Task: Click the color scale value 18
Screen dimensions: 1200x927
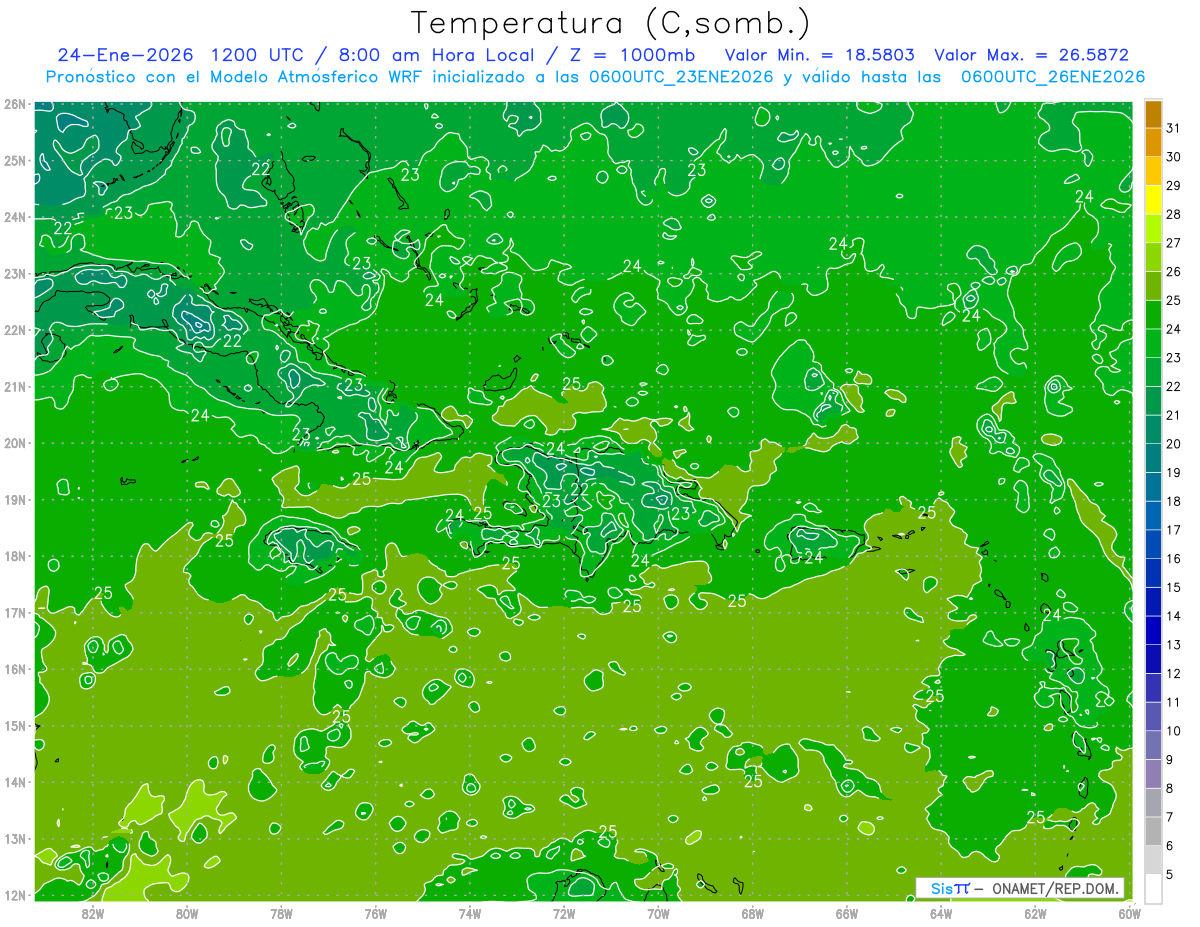Action: coord(1174,501)
